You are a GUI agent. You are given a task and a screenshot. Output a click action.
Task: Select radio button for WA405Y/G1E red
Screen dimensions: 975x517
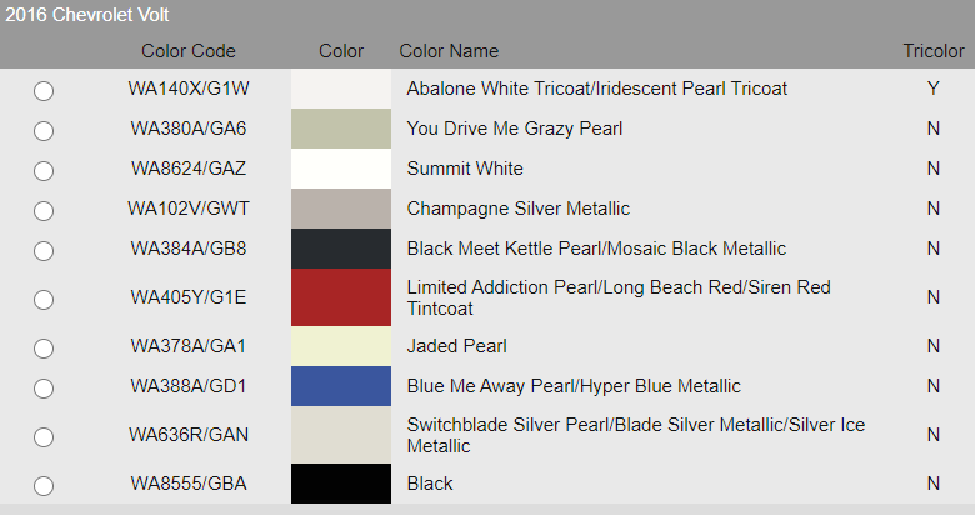[x=44, y=299]
